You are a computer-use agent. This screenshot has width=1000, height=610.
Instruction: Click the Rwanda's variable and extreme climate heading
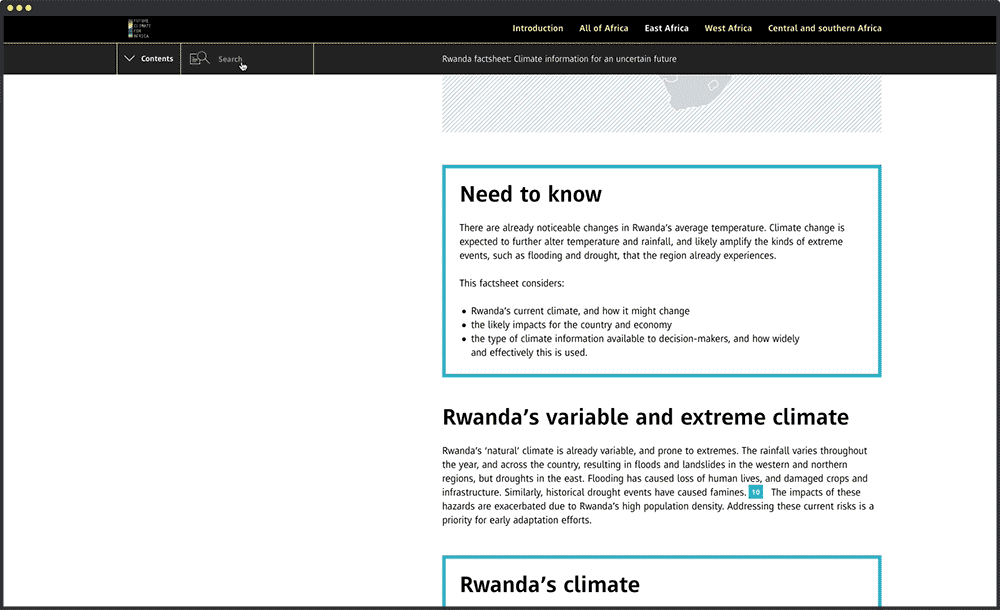[x=645, y=417]
